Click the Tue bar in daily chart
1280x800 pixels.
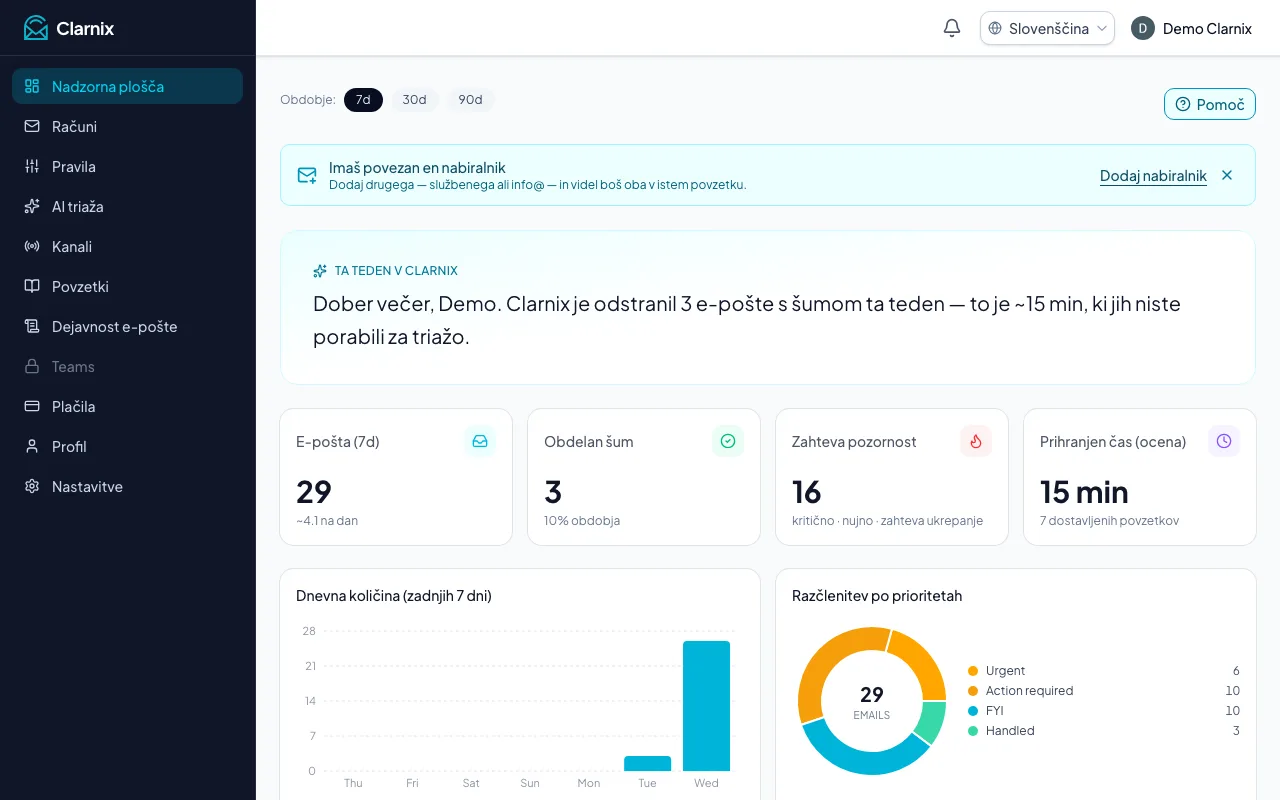coord(647,764)
